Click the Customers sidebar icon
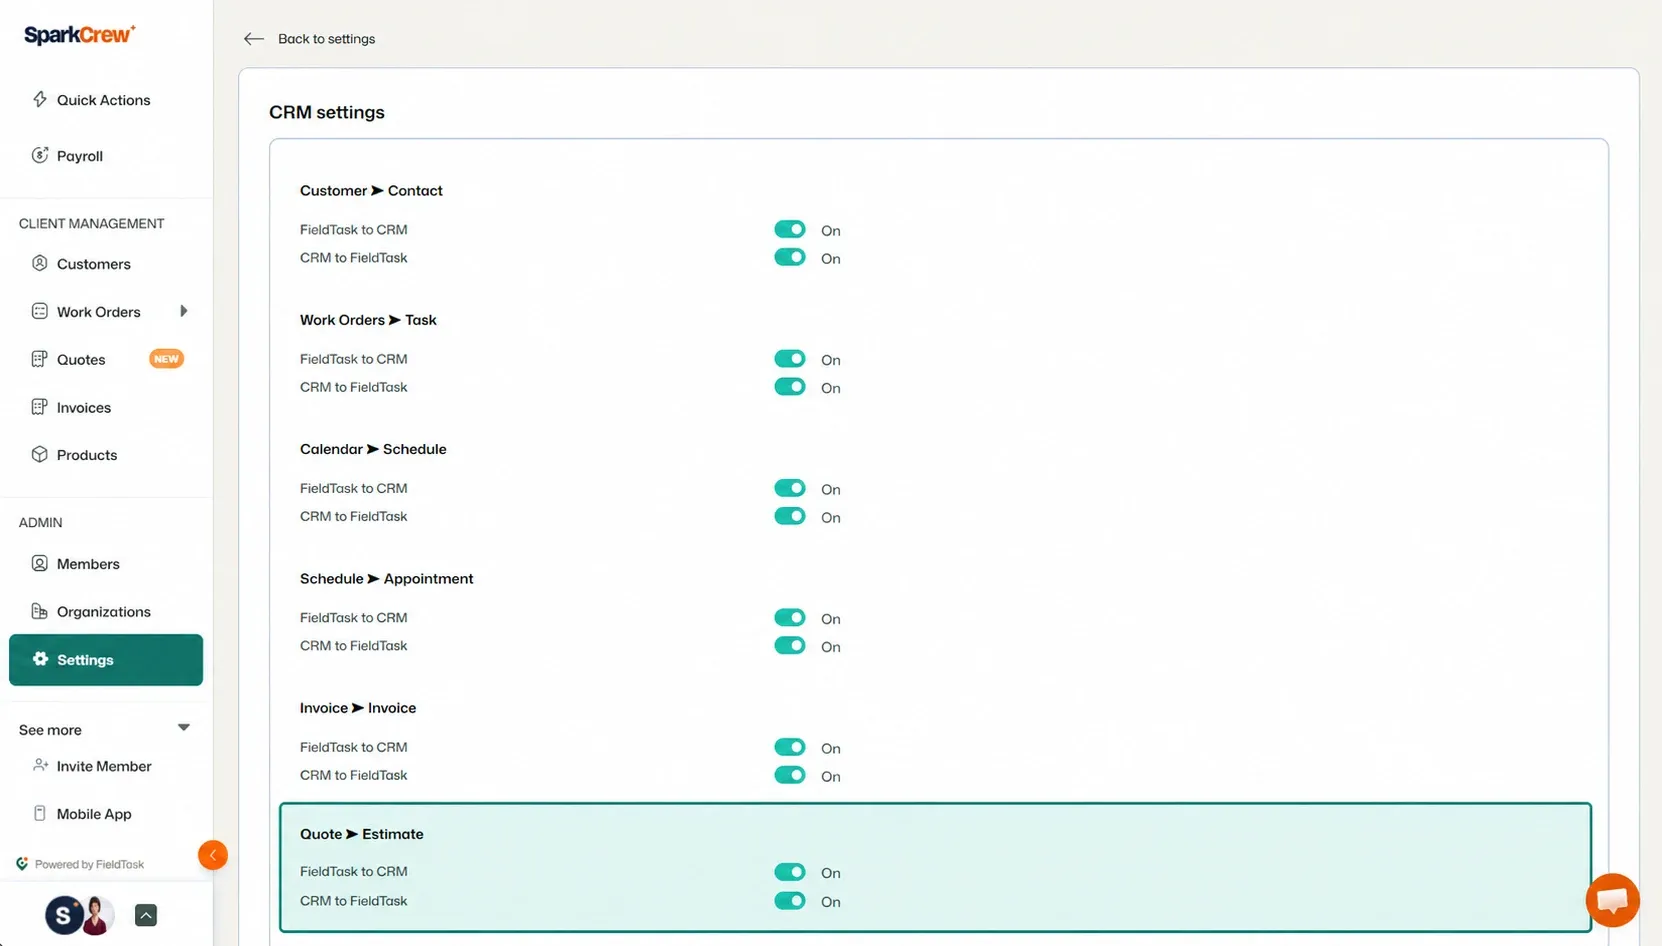1662x946 pixels. tap(40, 263)
